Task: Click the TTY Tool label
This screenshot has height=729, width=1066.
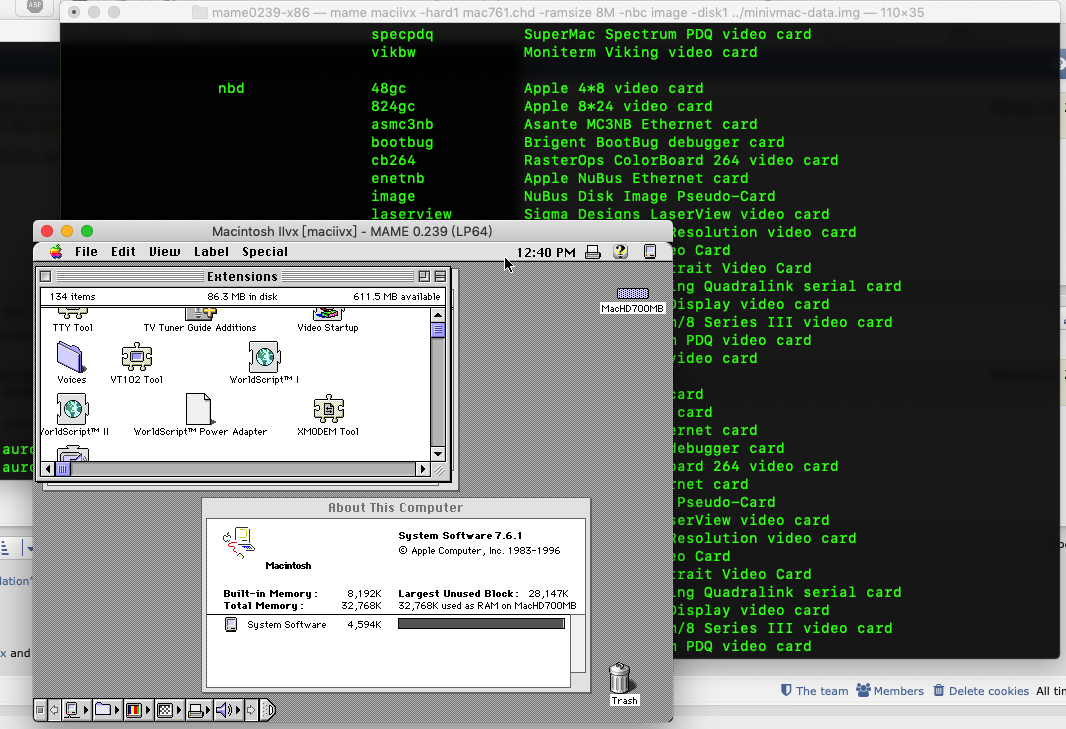Action: [x=73, y=328]
